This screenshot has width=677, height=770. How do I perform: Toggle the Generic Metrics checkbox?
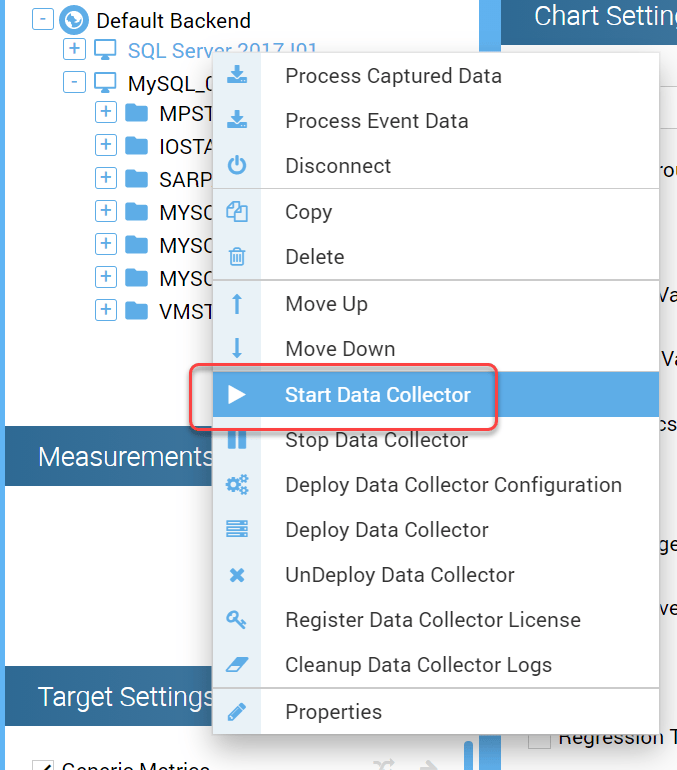click(x=42, y=767)
